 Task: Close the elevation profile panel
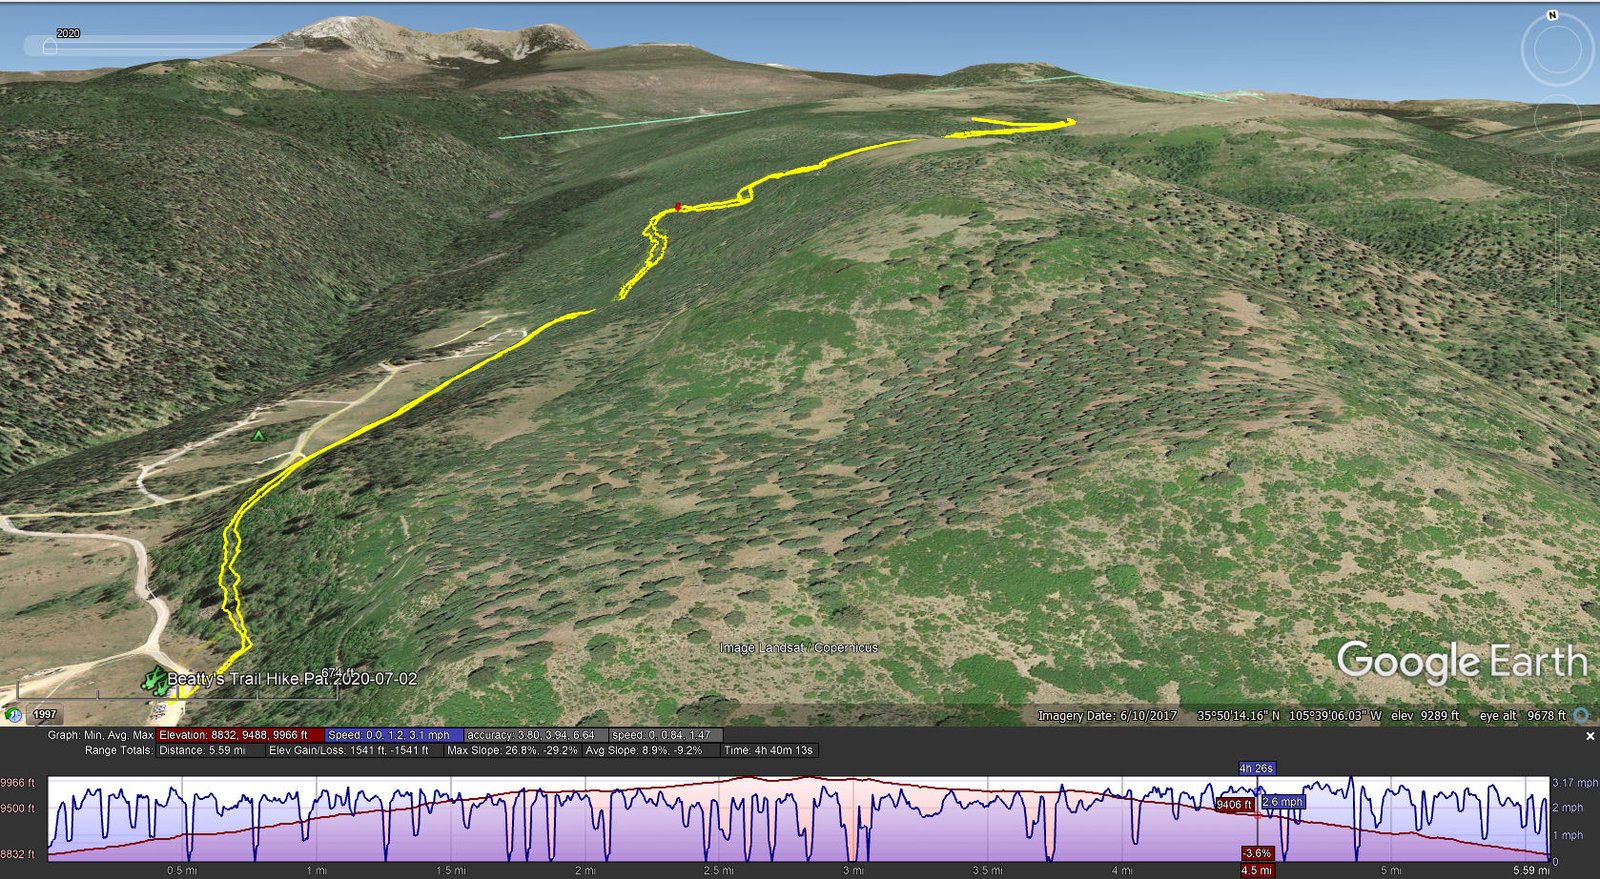coord(1590,736)
